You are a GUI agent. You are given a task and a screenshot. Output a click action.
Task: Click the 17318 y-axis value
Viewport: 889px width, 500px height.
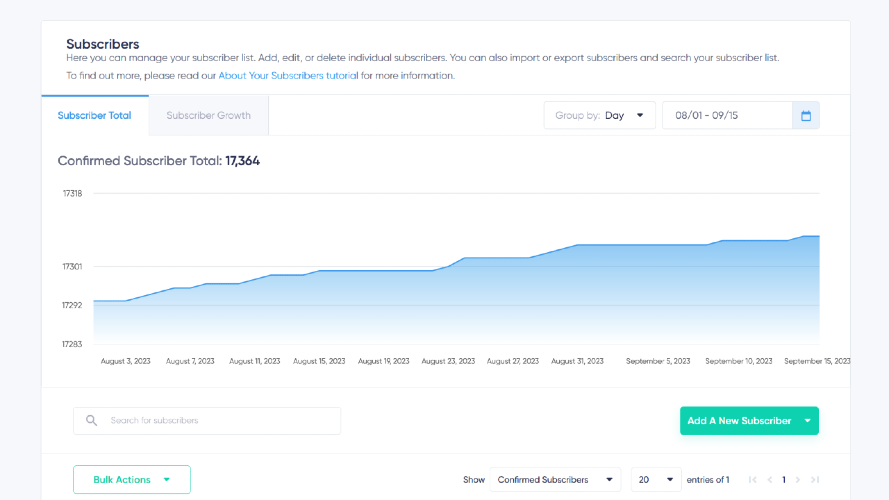coord(72,193)
